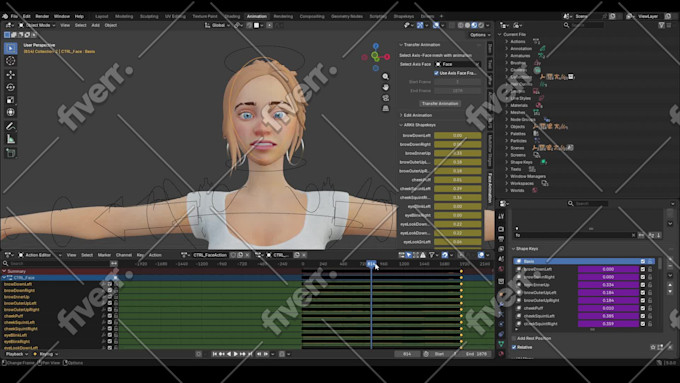
Task: Collapse the Current File tree
Action: click(x=500, y=34)
